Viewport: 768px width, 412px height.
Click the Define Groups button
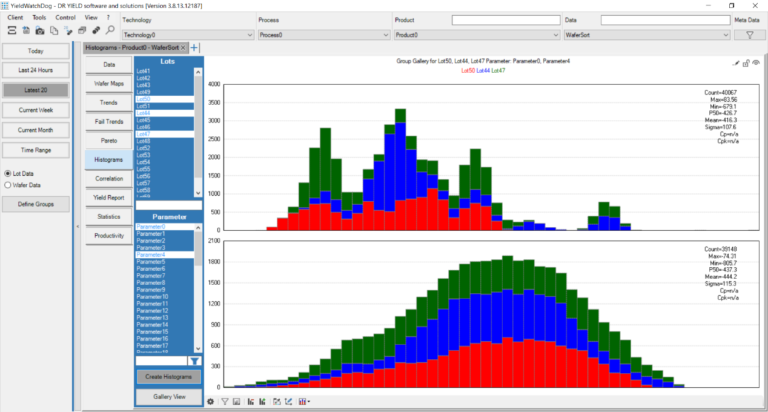click(x=36, y=204)
